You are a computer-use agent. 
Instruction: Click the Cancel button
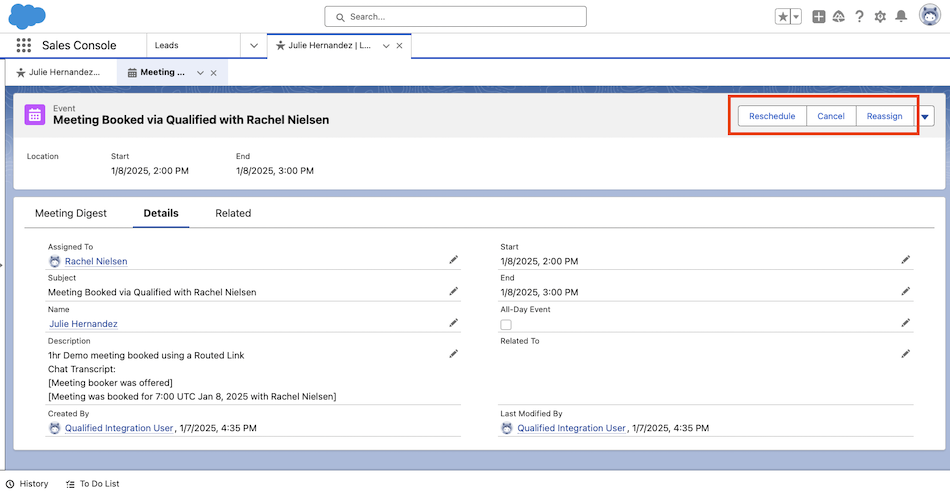(831, 116)
